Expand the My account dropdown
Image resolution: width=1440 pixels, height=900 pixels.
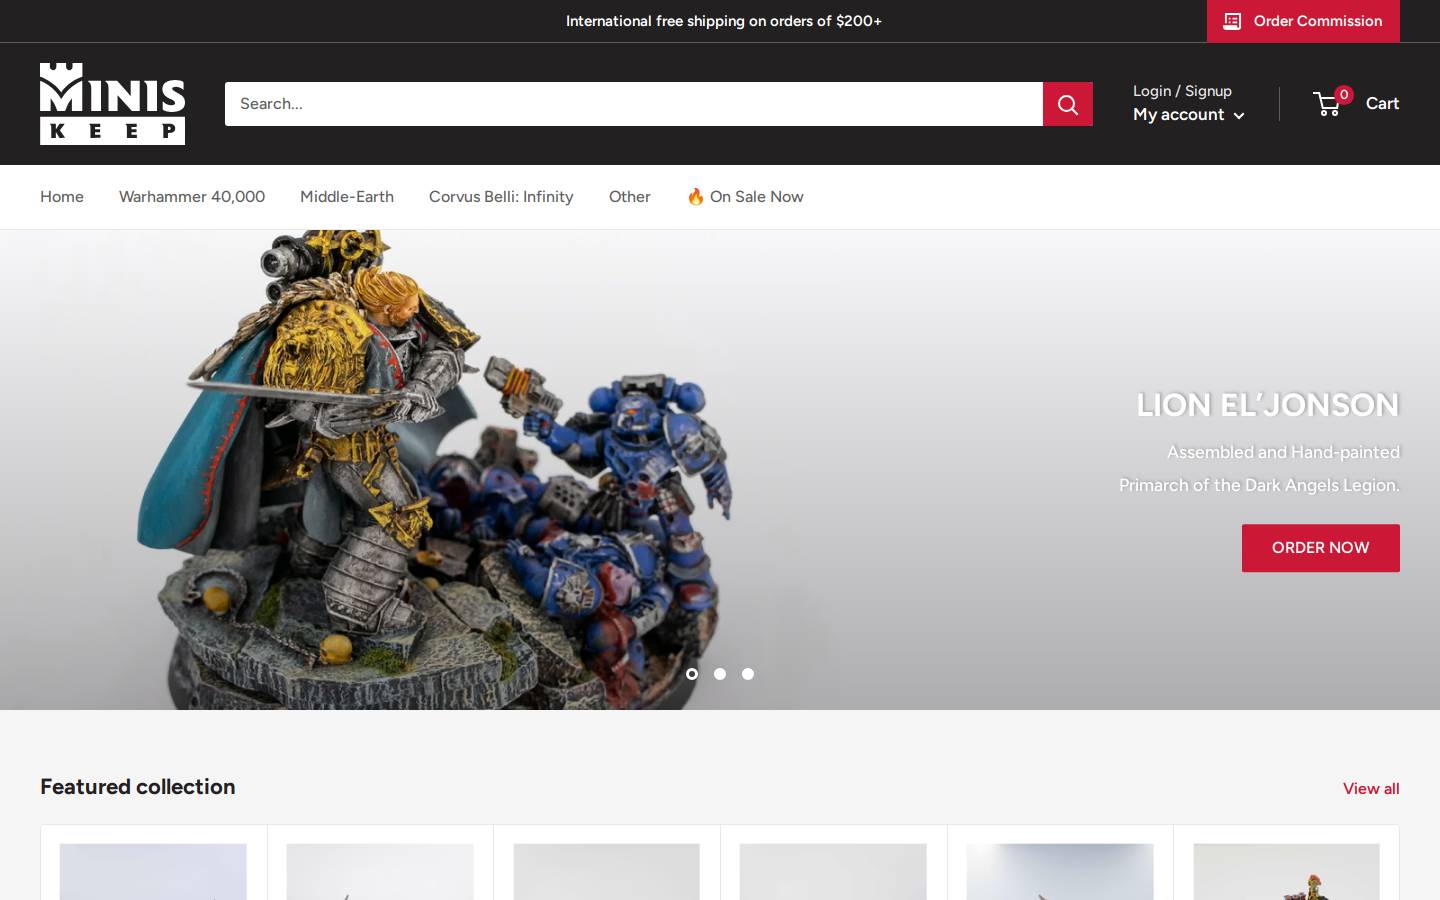pyautogui.click(x=1189, y=115)
